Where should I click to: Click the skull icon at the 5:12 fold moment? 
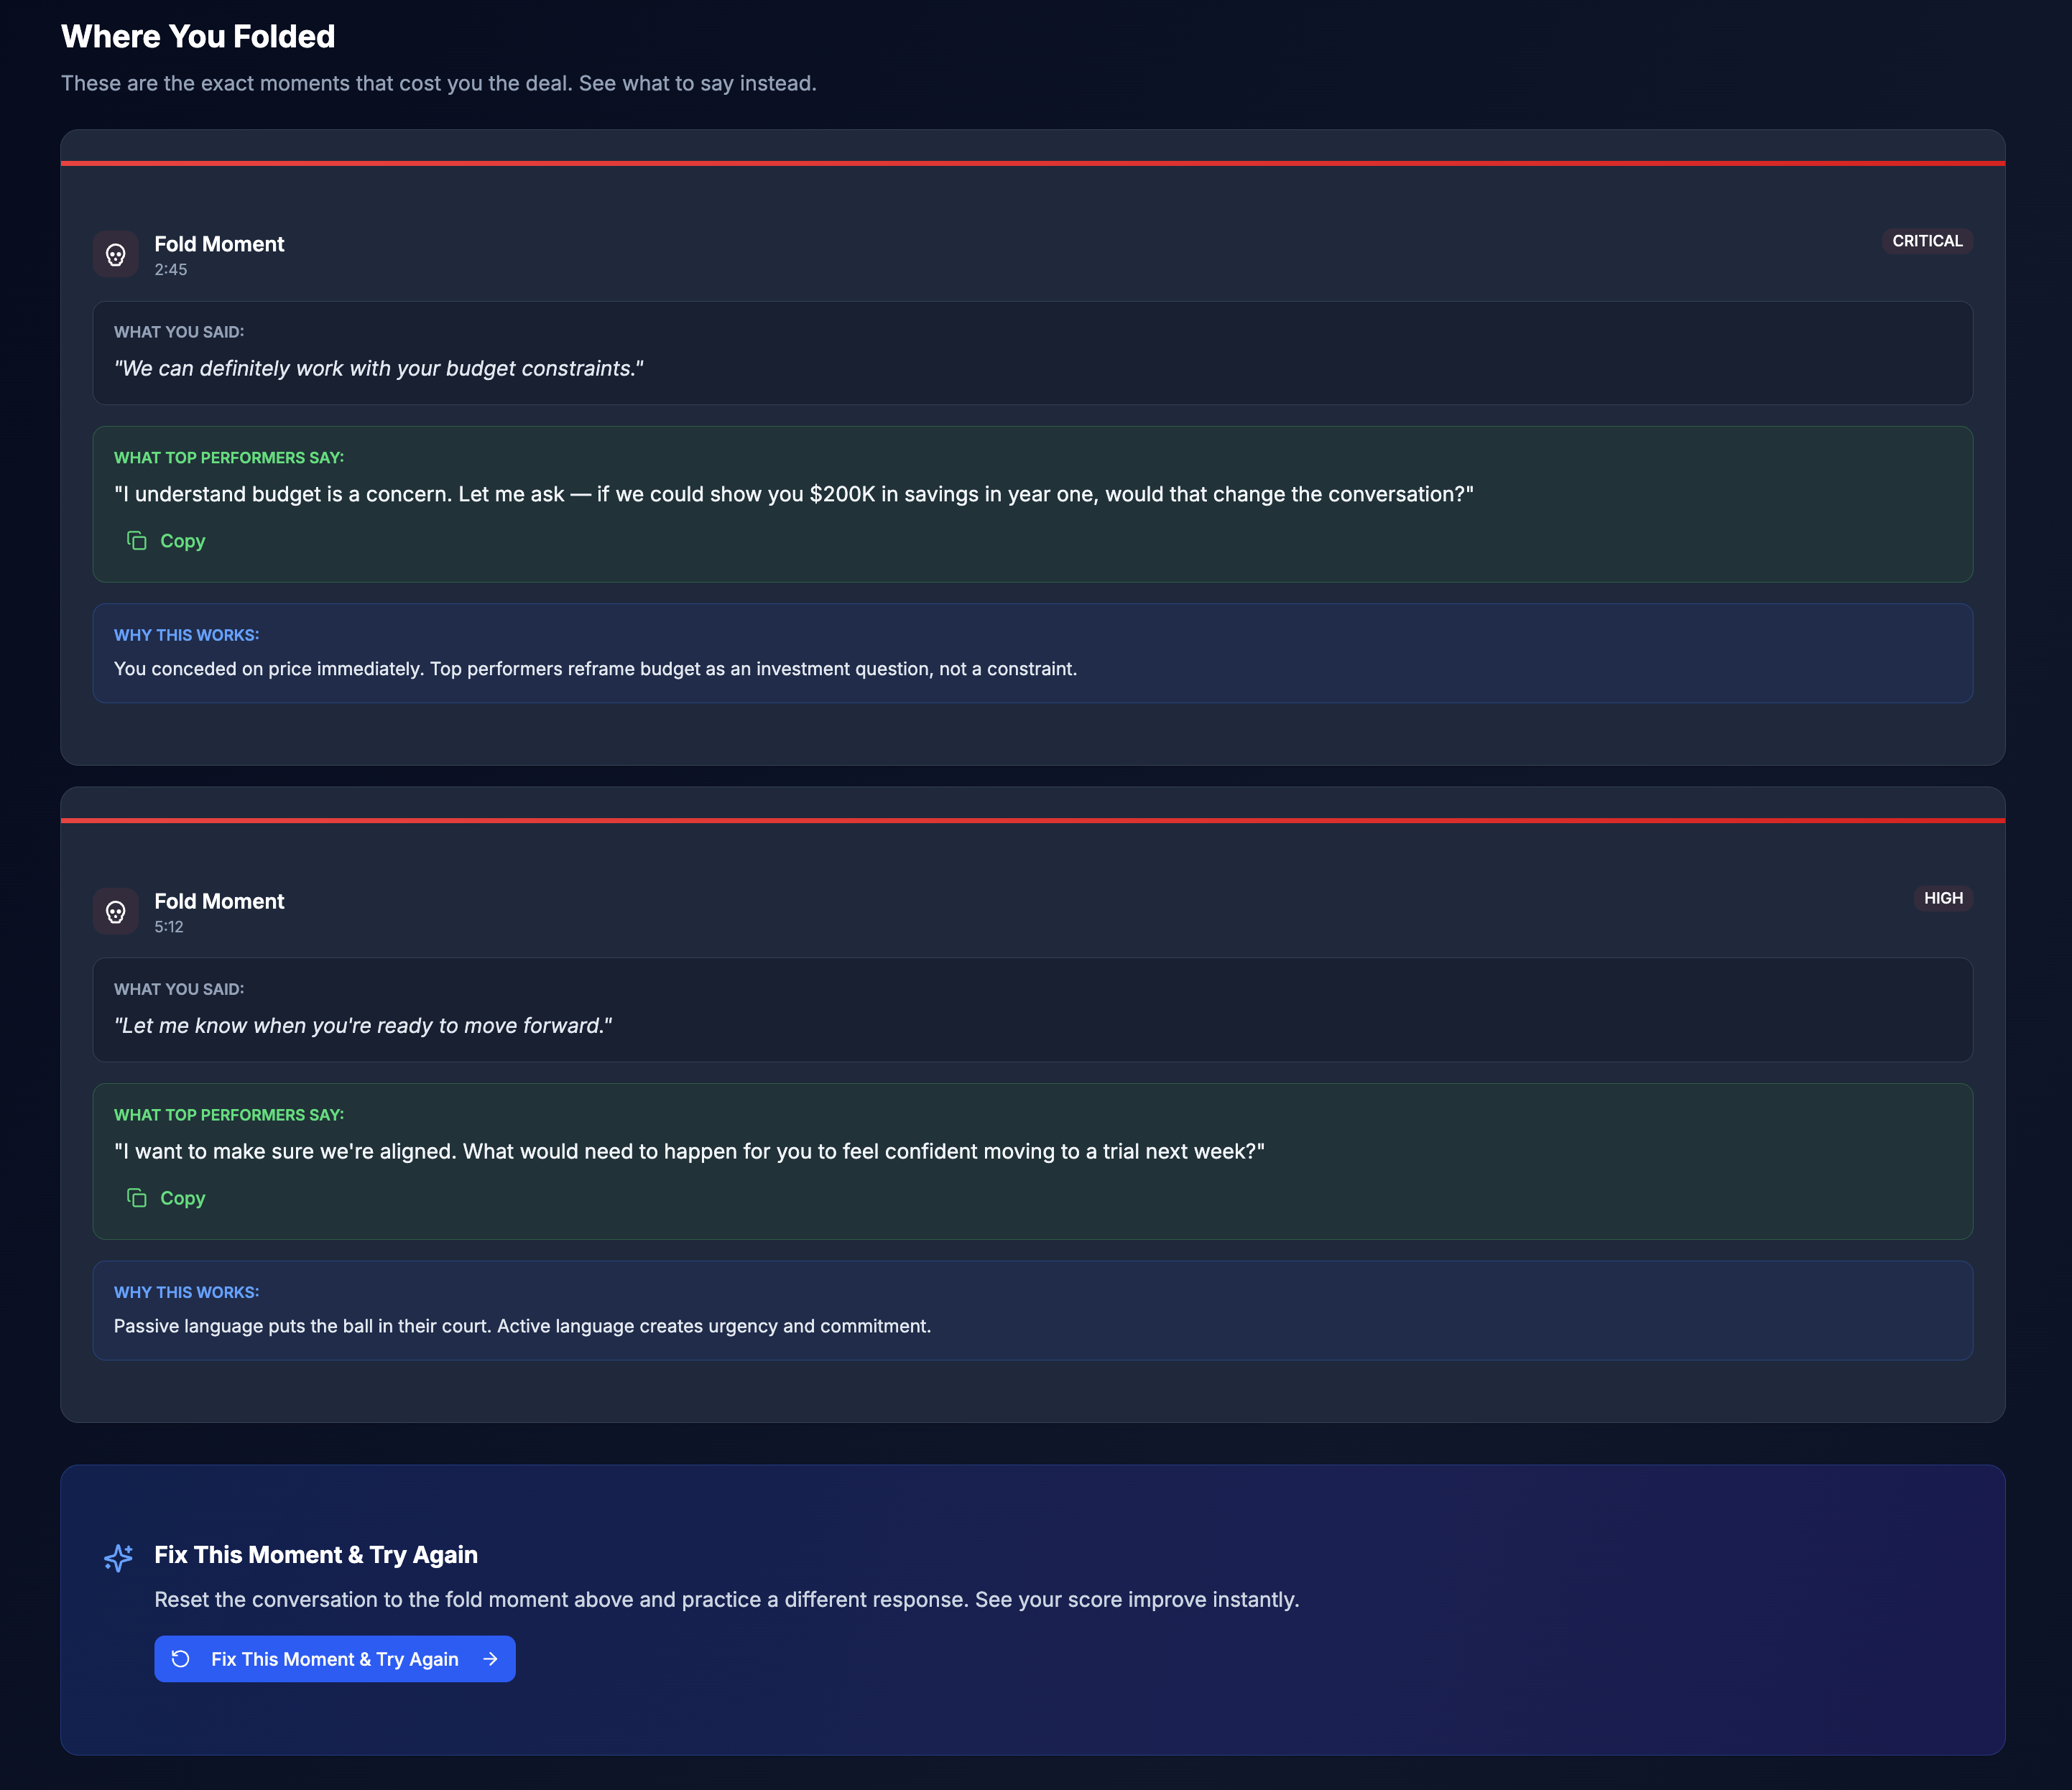coord(116,912)
